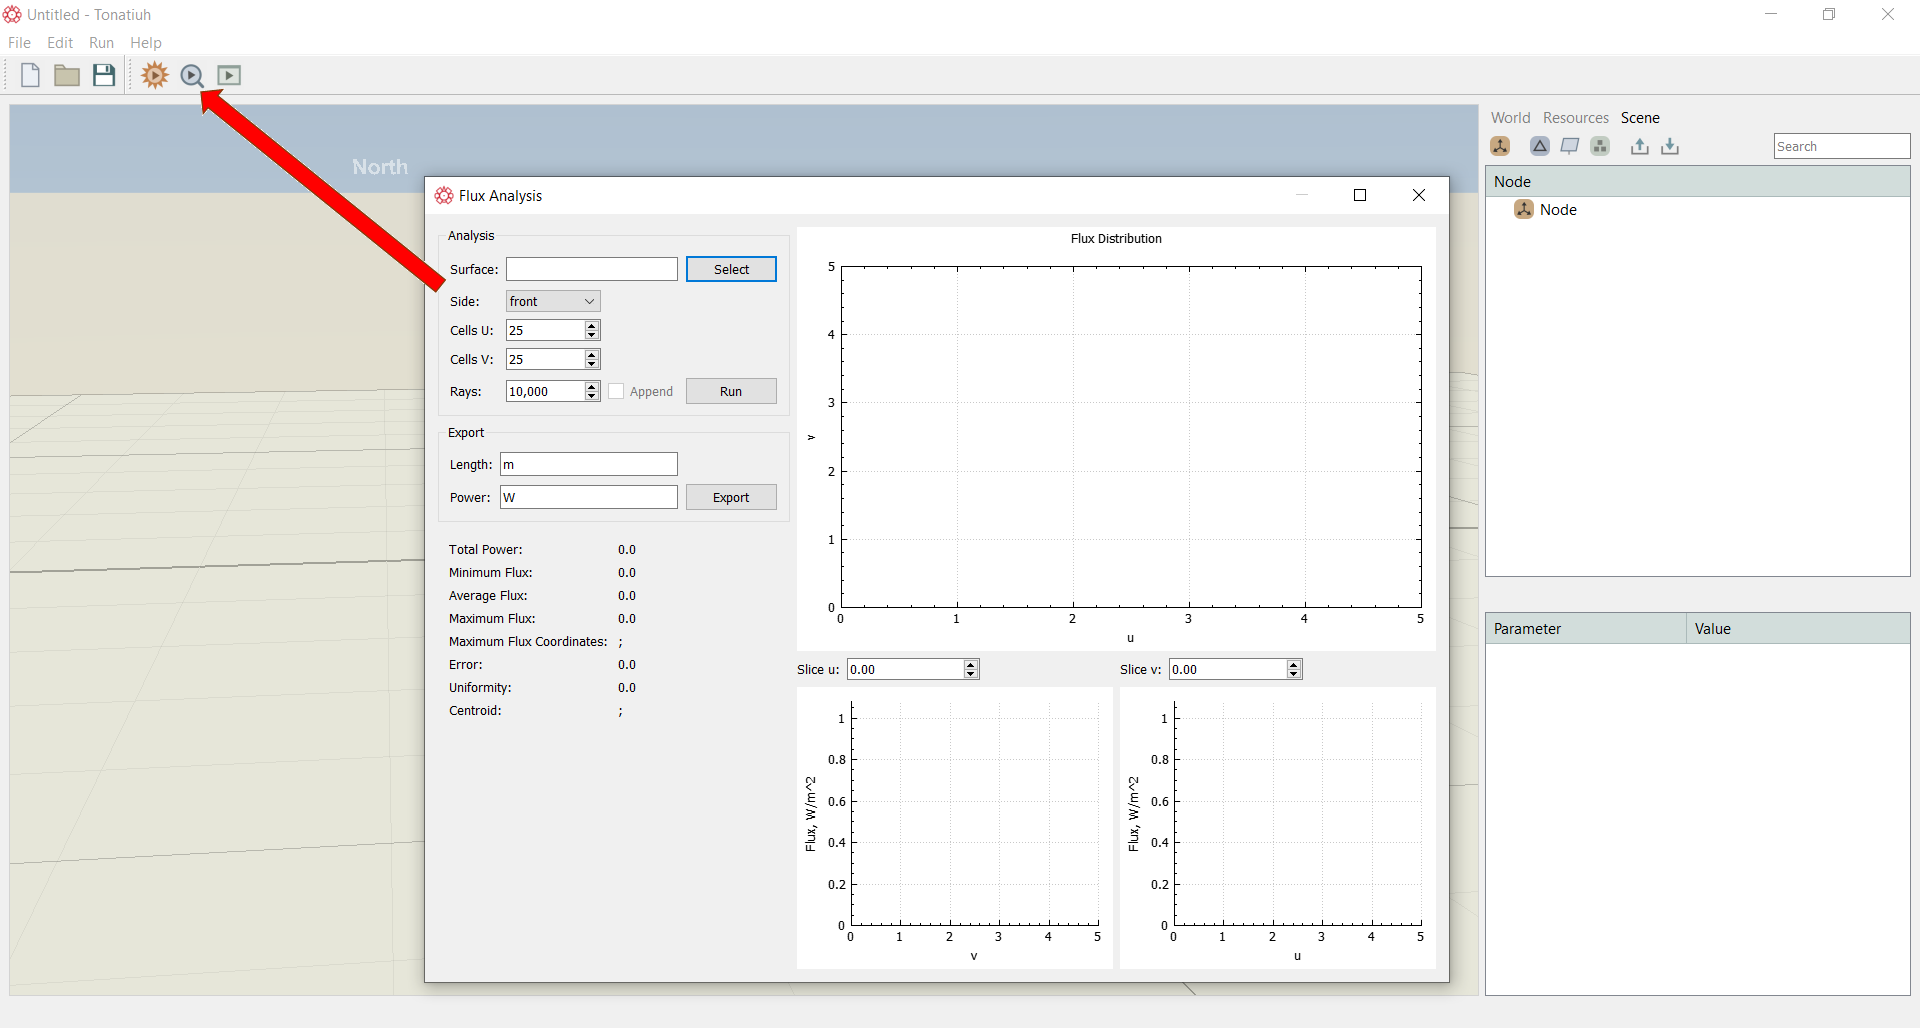
Task: Increase the Slice u value using the up arrow
Action: tap(971, 664)
